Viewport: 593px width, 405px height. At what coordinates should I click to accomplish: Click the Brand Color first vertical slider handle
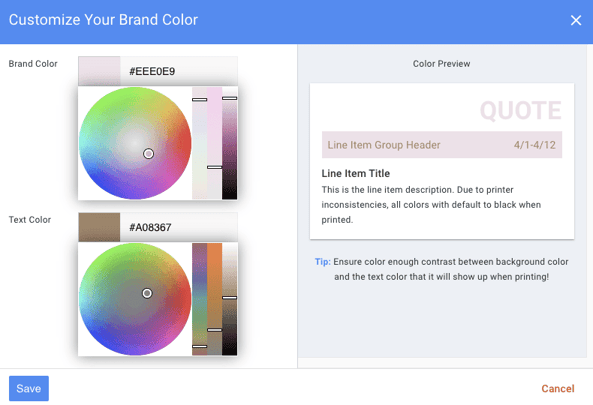tap(199, 99)
